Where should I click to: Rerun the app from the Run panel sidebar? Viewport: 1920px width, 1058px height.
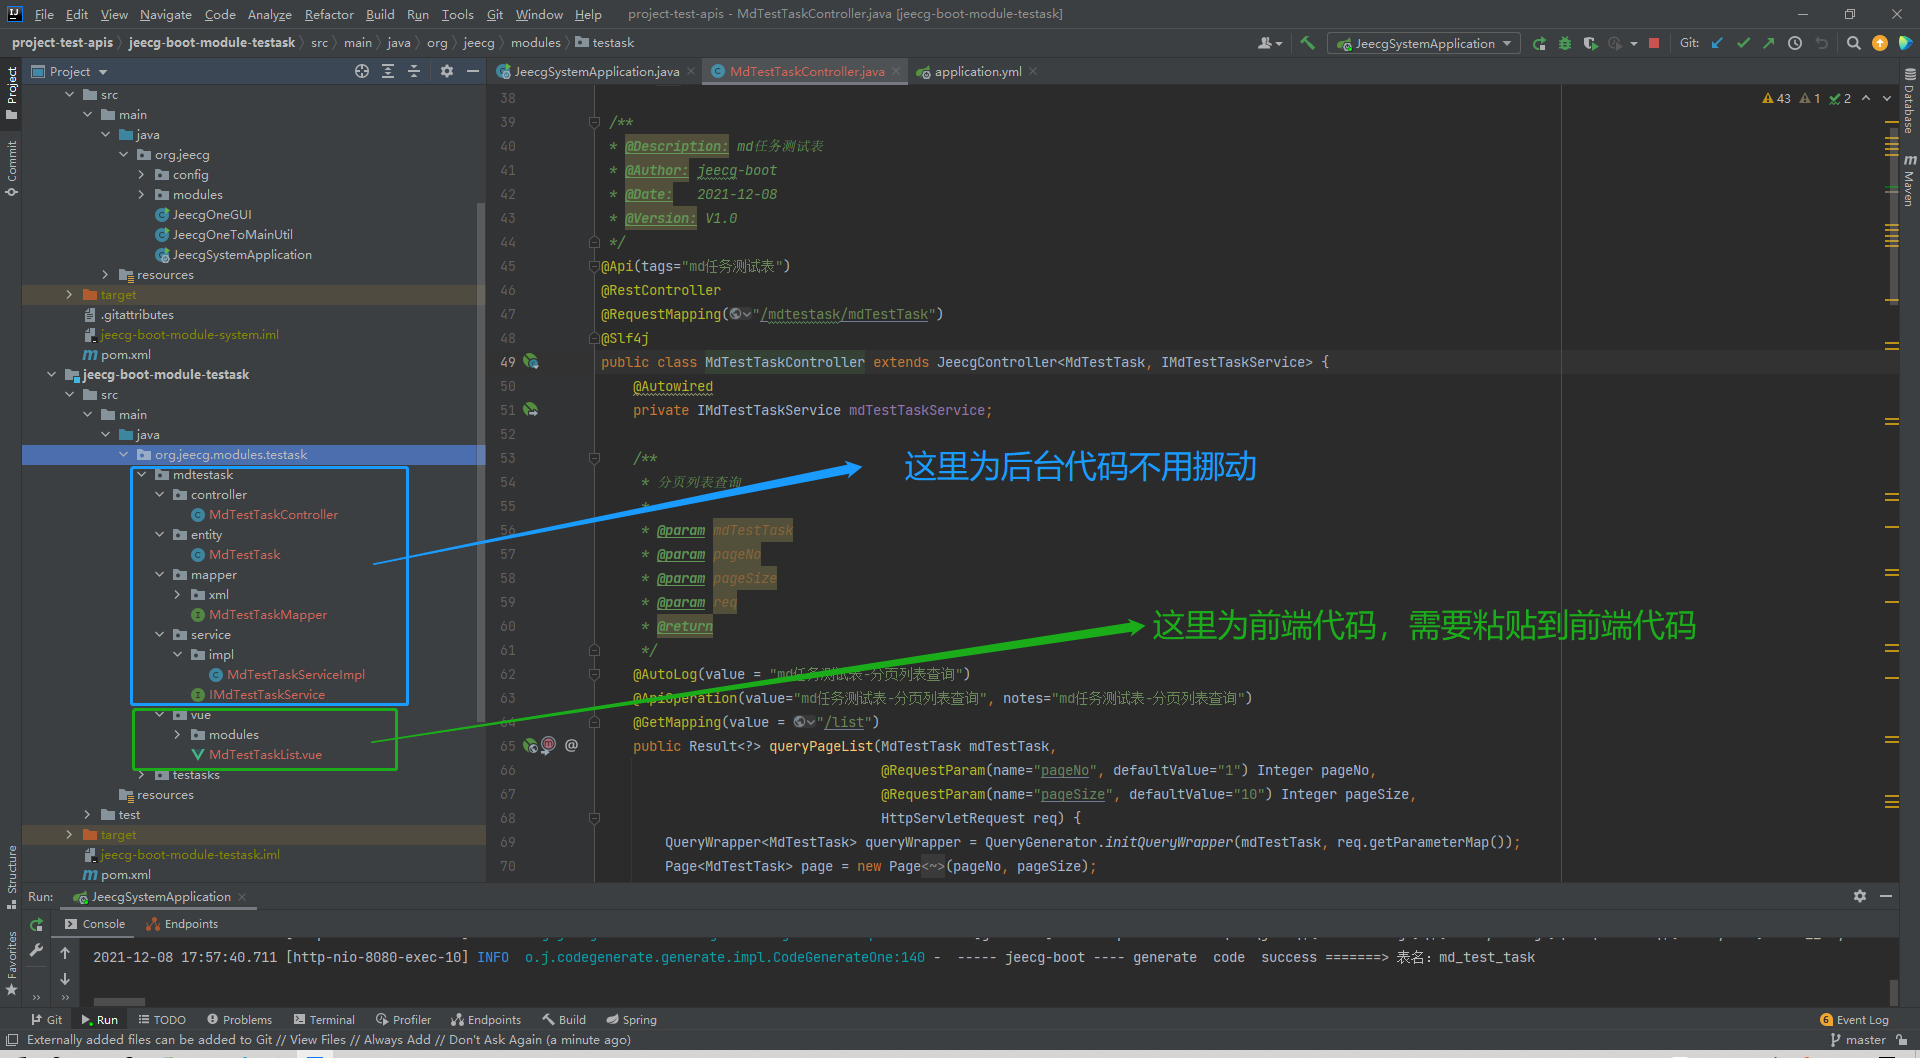[37, 924]
